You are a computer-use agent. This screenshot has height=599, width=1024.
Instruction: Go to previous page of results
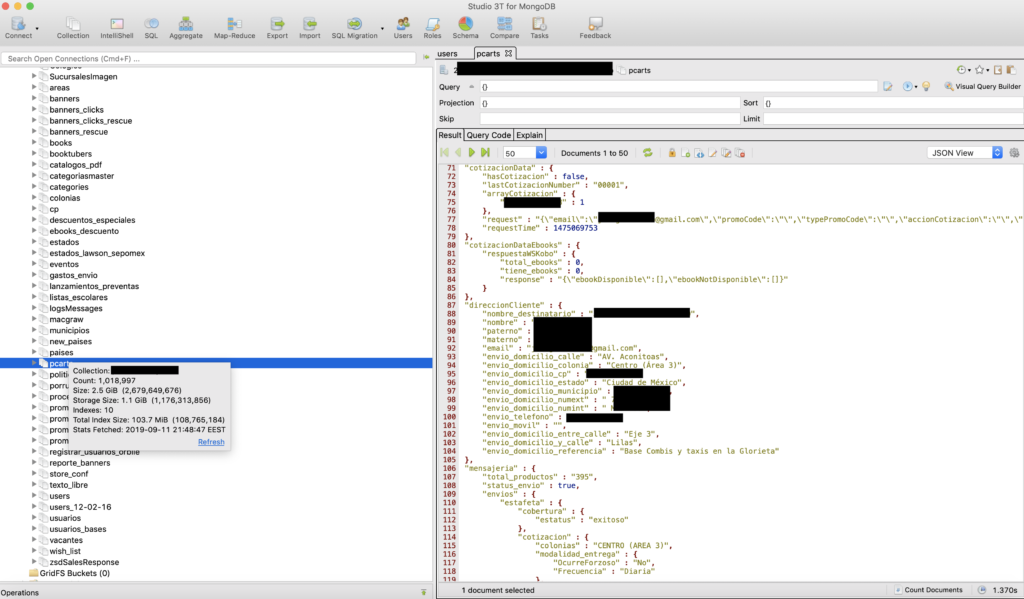click(458, 153)
